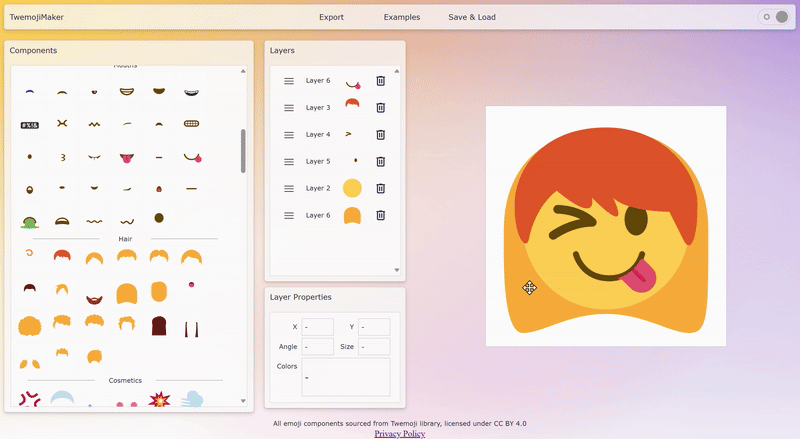Add the anger symbol cosmetic
Screen dimensions: 800x439
pyautogui.click(x=29, y=399)
